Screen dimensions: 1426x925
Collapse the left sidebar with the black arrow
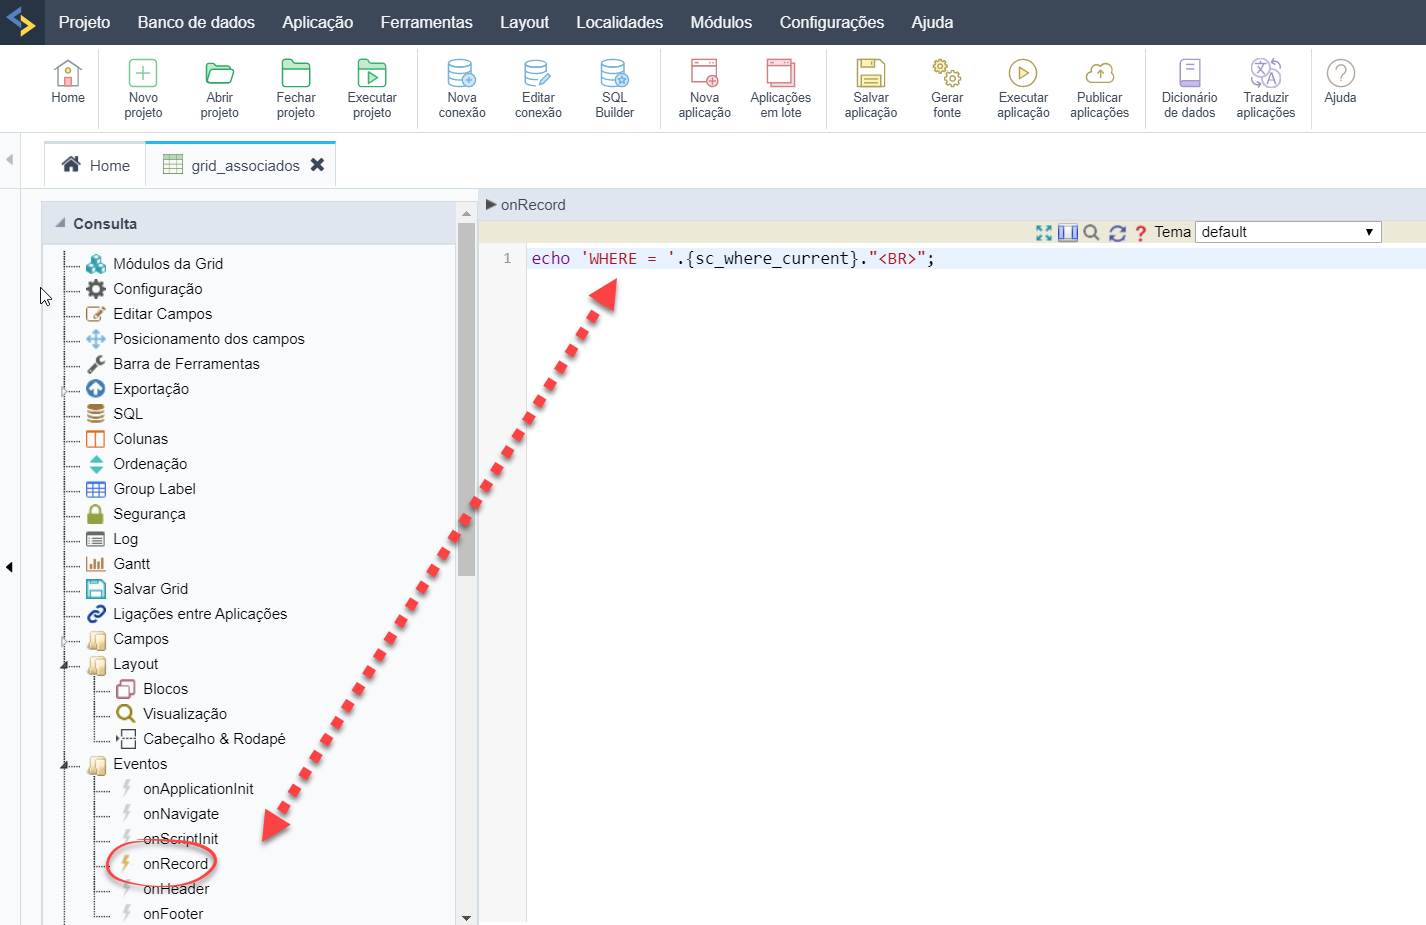(9, 567)
